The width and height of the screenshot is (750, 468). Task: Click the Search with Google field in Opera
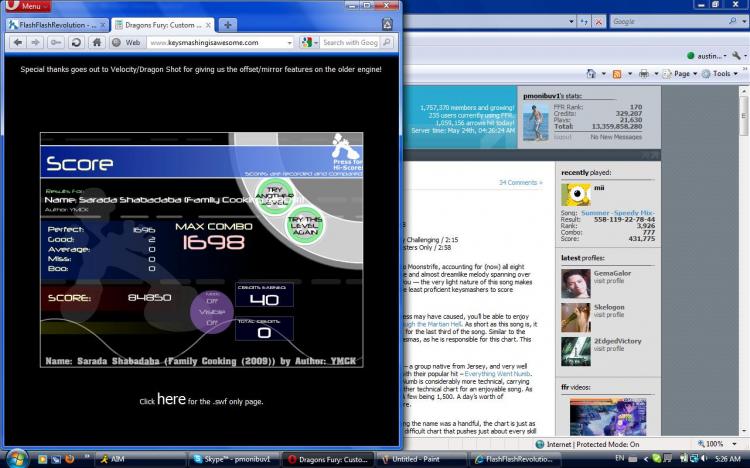tap(350, 43)
